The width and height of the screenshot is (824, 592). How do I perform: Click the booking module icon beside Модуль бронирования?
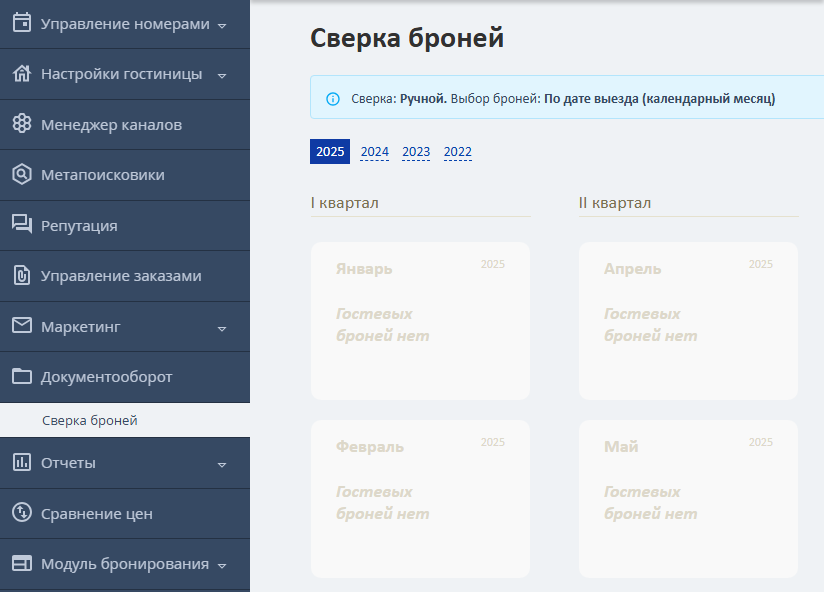coord(22,563)
